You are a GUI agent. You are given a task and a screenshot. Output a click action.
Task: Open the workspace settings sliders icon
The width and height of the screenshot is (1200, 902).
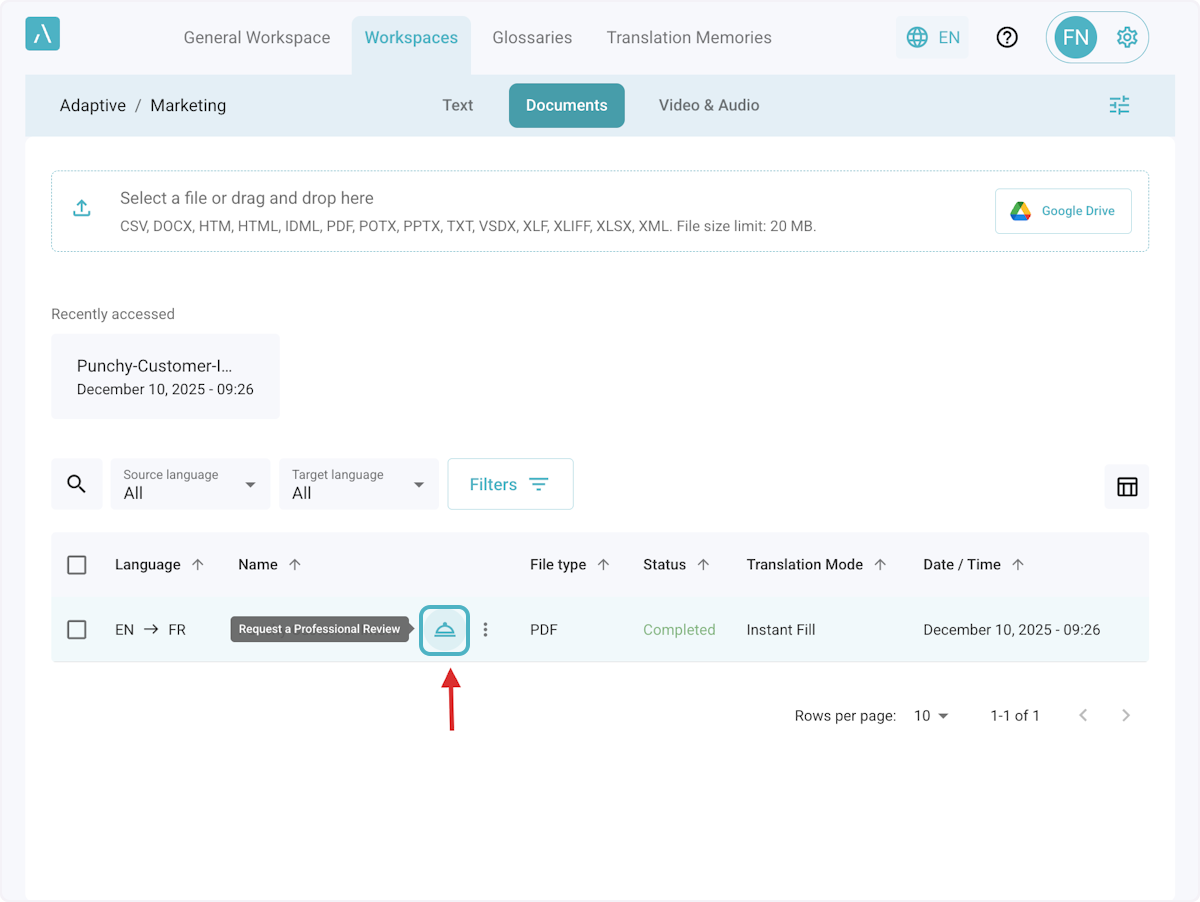pyautogui.click(x=1119, y=105)
